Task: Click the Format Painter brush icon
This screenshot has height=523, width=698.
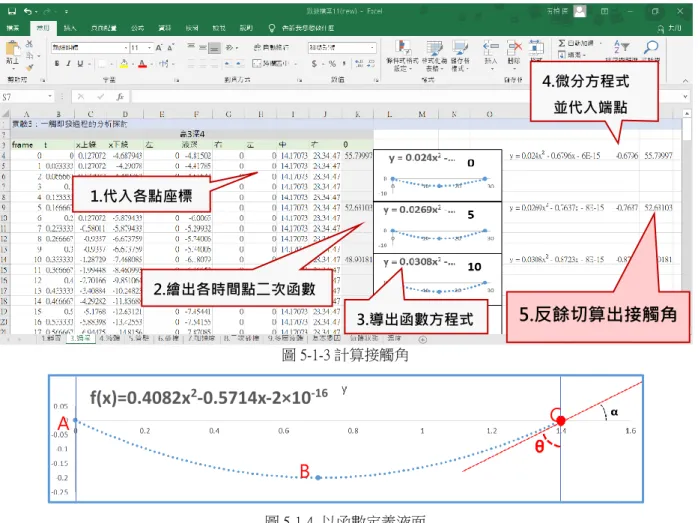Action: point(29,67)
